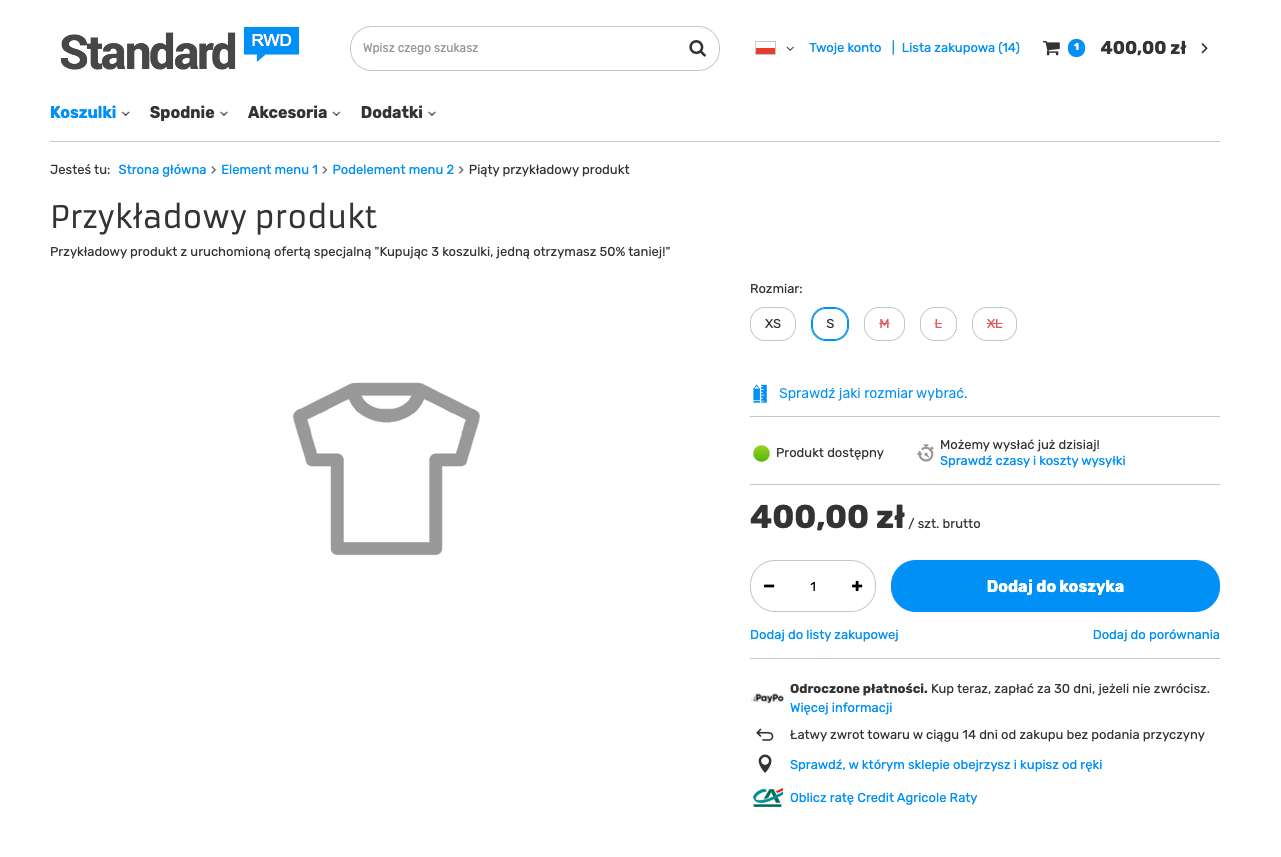Viewport: 1281px width, 857px height.
Task: Click the Dodaj do koszyka button
Action: point(1055,586)
